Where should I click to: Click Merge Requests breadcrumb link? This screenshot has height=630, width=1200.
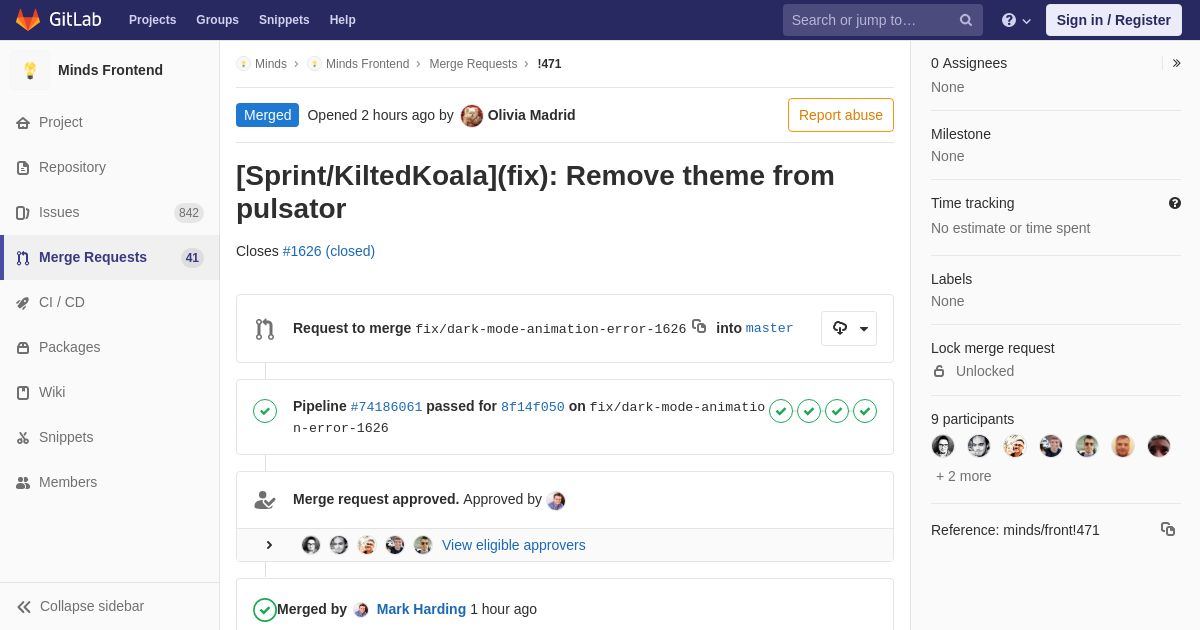coord(473,64)
